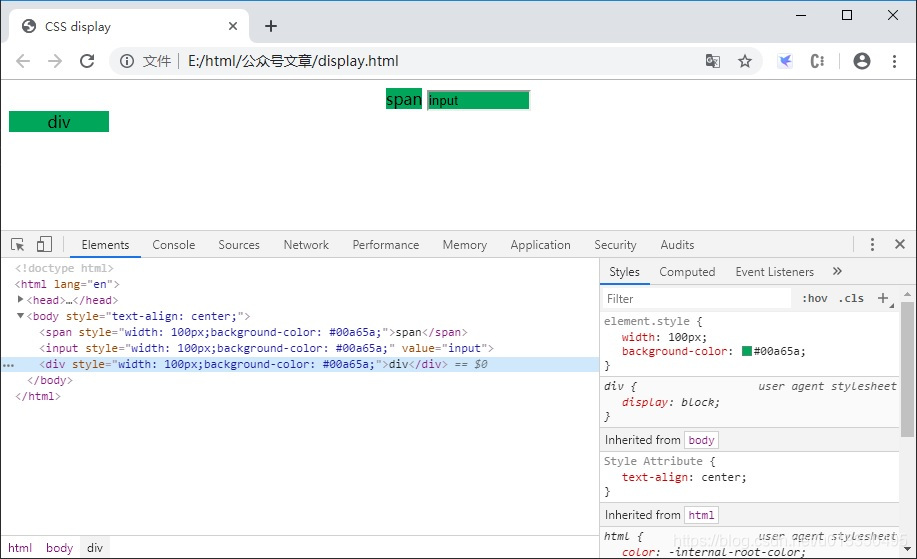Click the address bar URL
Image resolution: width=917 pixels, height=559 pixels.
(293, 61)
